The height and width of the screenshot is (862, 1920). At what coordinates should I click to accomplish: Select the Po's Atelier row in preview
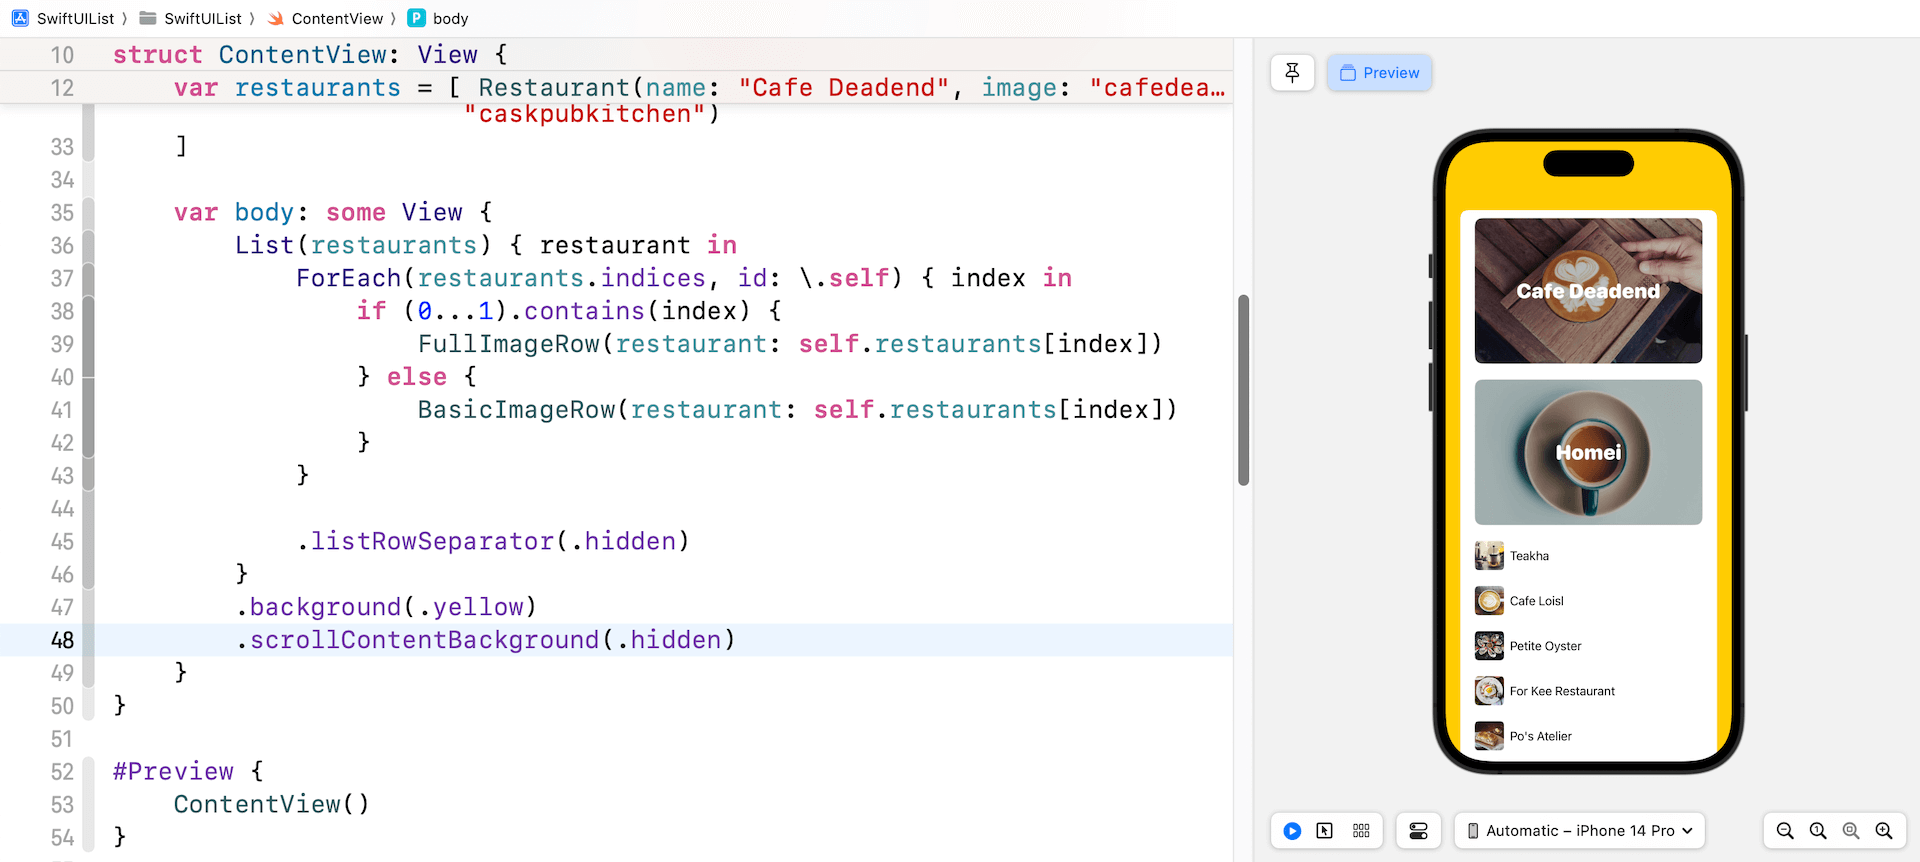(x=1588, y=736)
